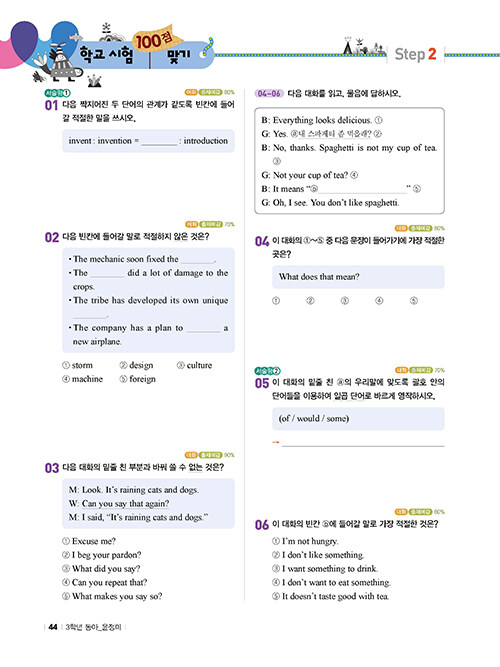Pick answer ⑤ It doesn't taste good with tea

[330, 596]
